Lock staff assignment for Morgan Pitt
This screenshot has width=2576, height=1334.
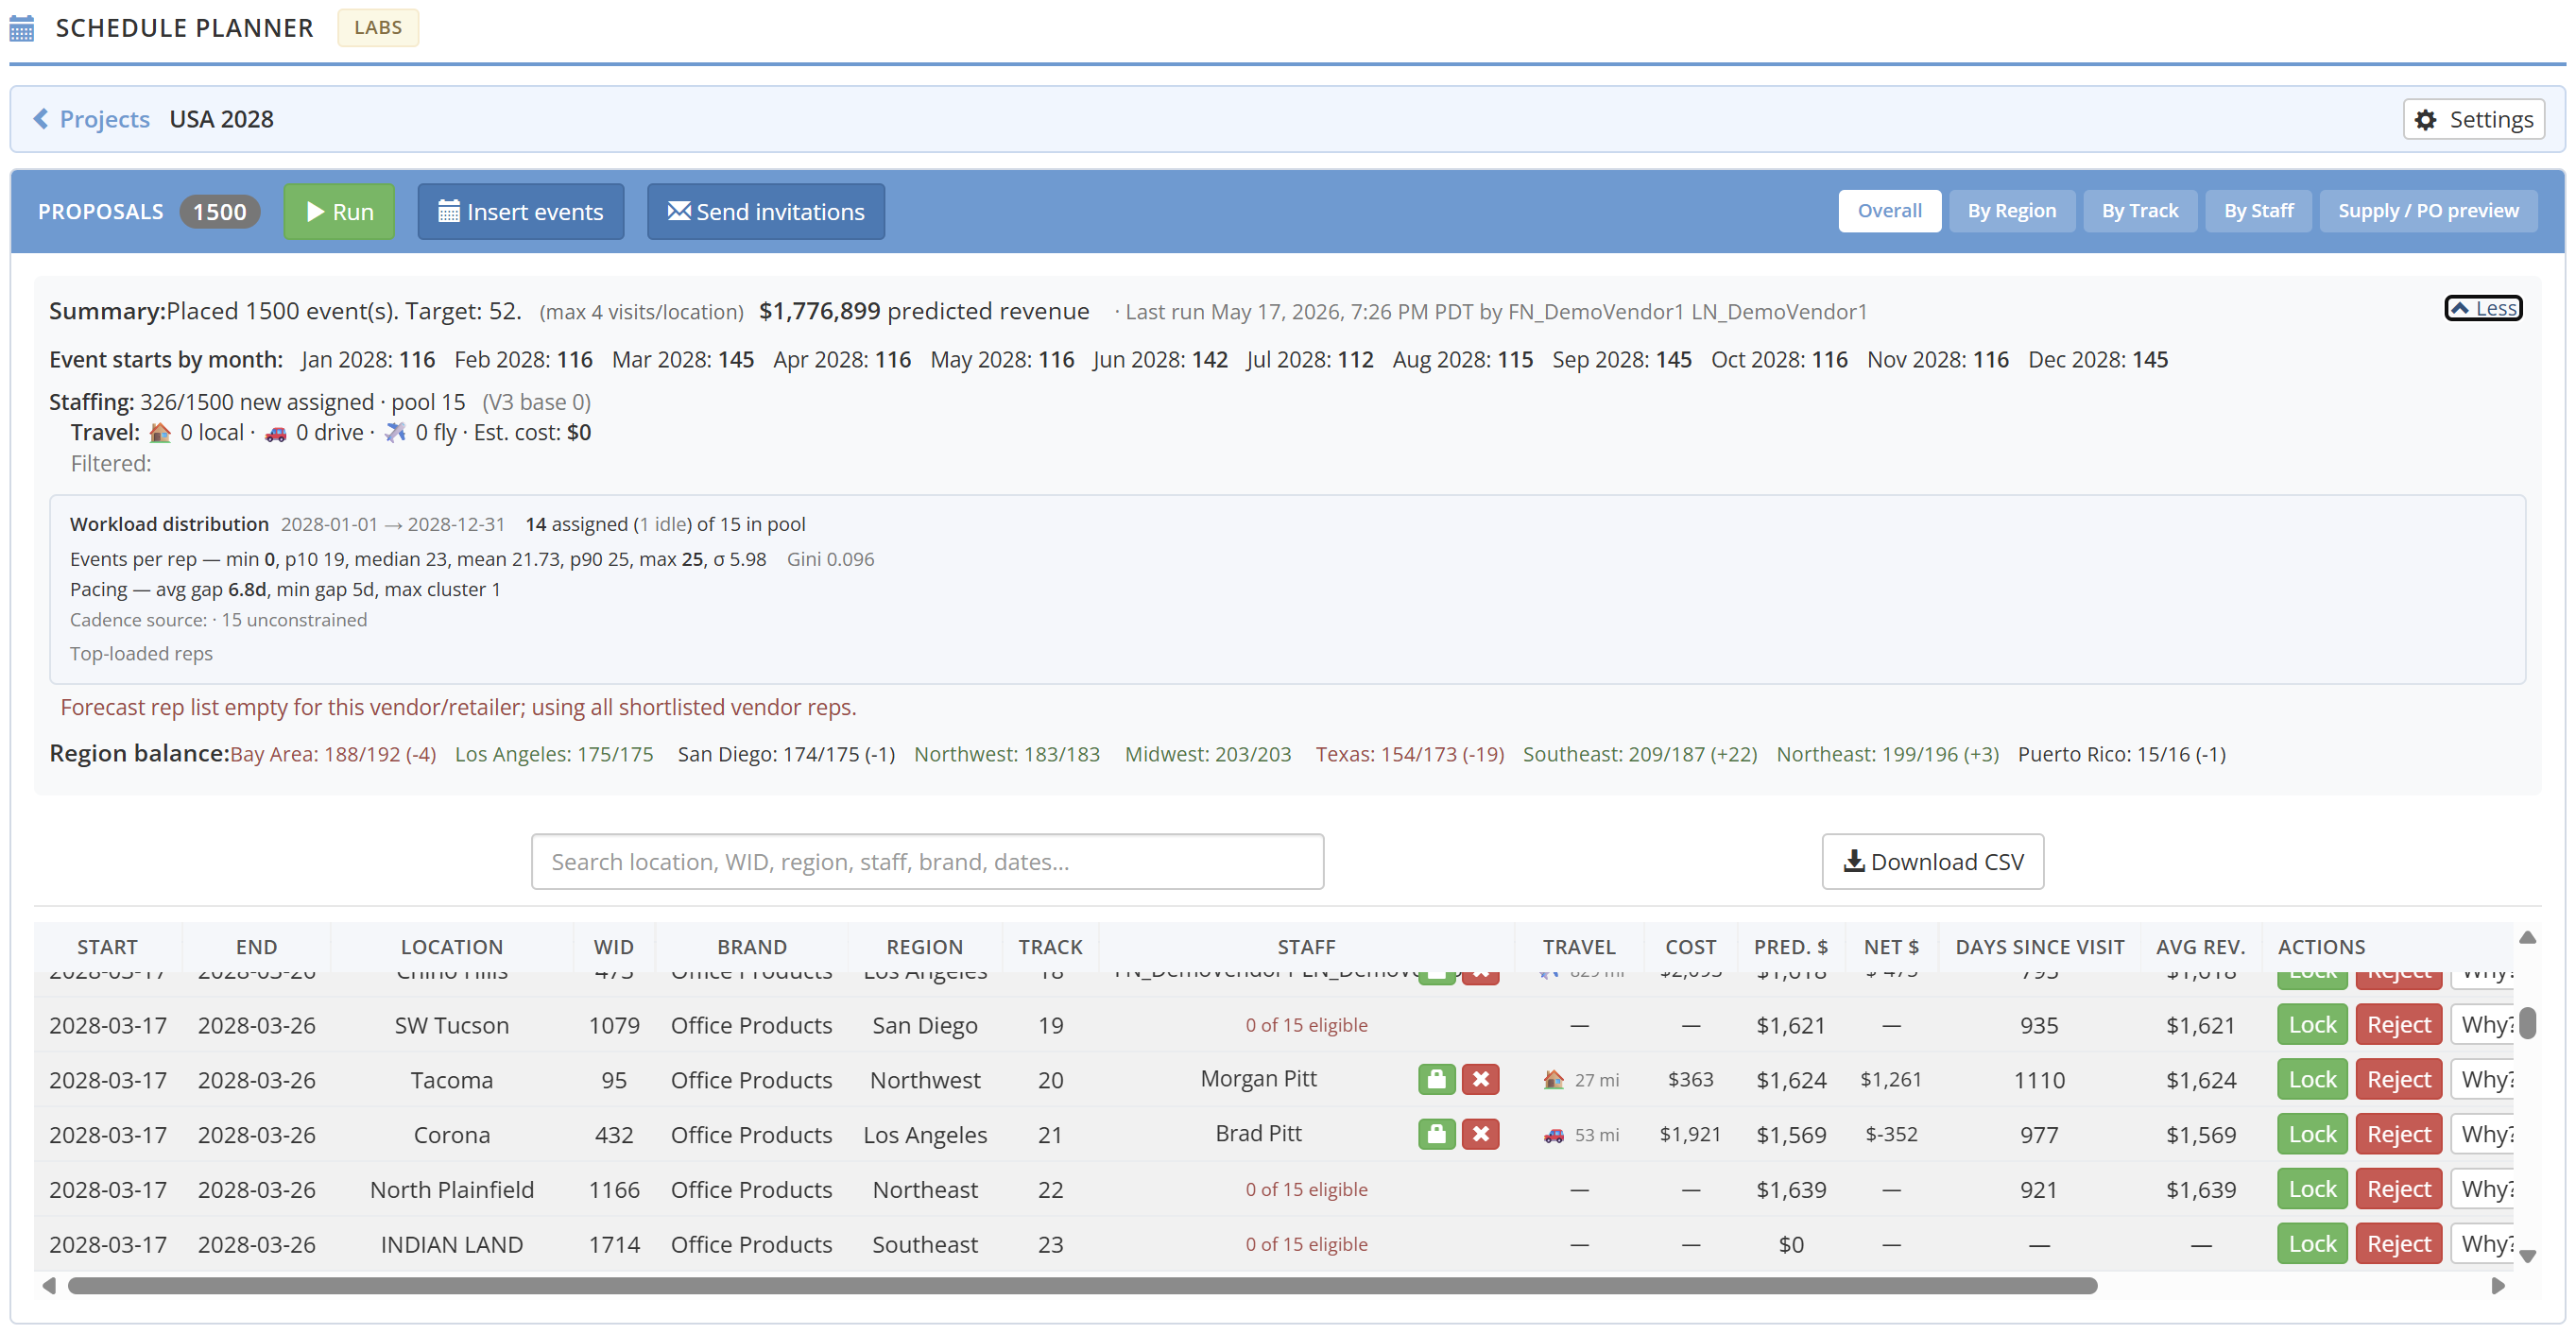(x=1436, y=1079)
